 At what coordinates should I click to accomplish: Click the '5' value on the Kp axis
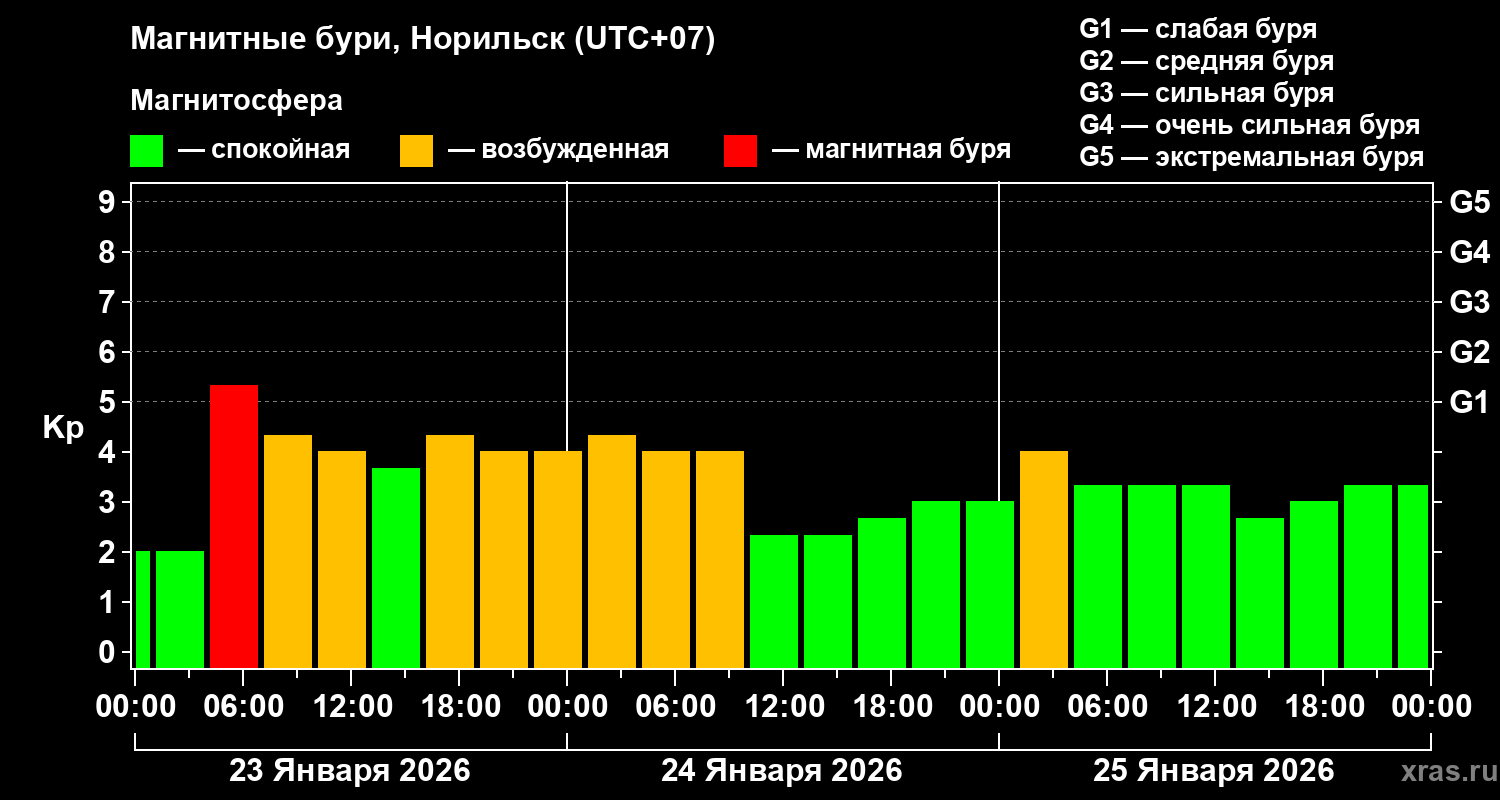pos(109,403)
